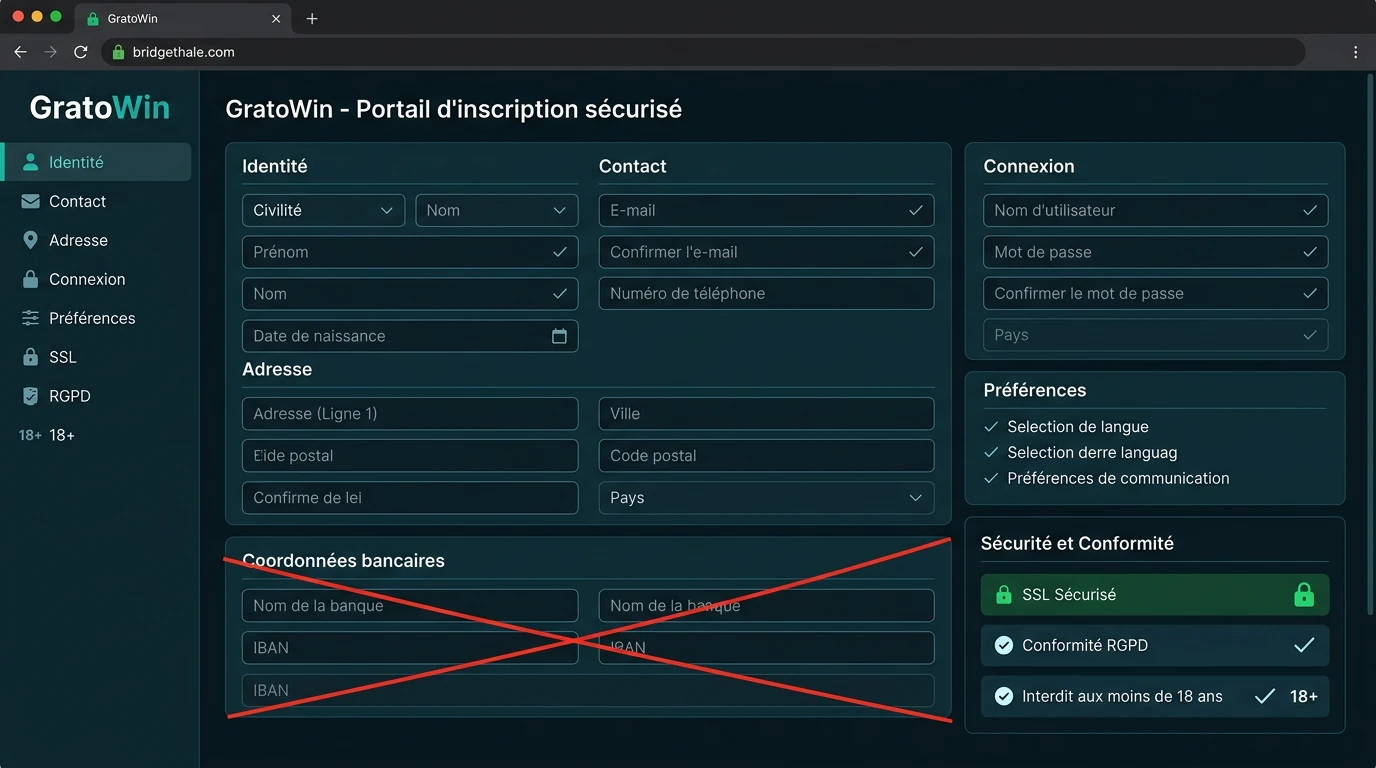Open the sliders Préférences icon
This screenshot has height=768, width=1376.
[30, 318]
